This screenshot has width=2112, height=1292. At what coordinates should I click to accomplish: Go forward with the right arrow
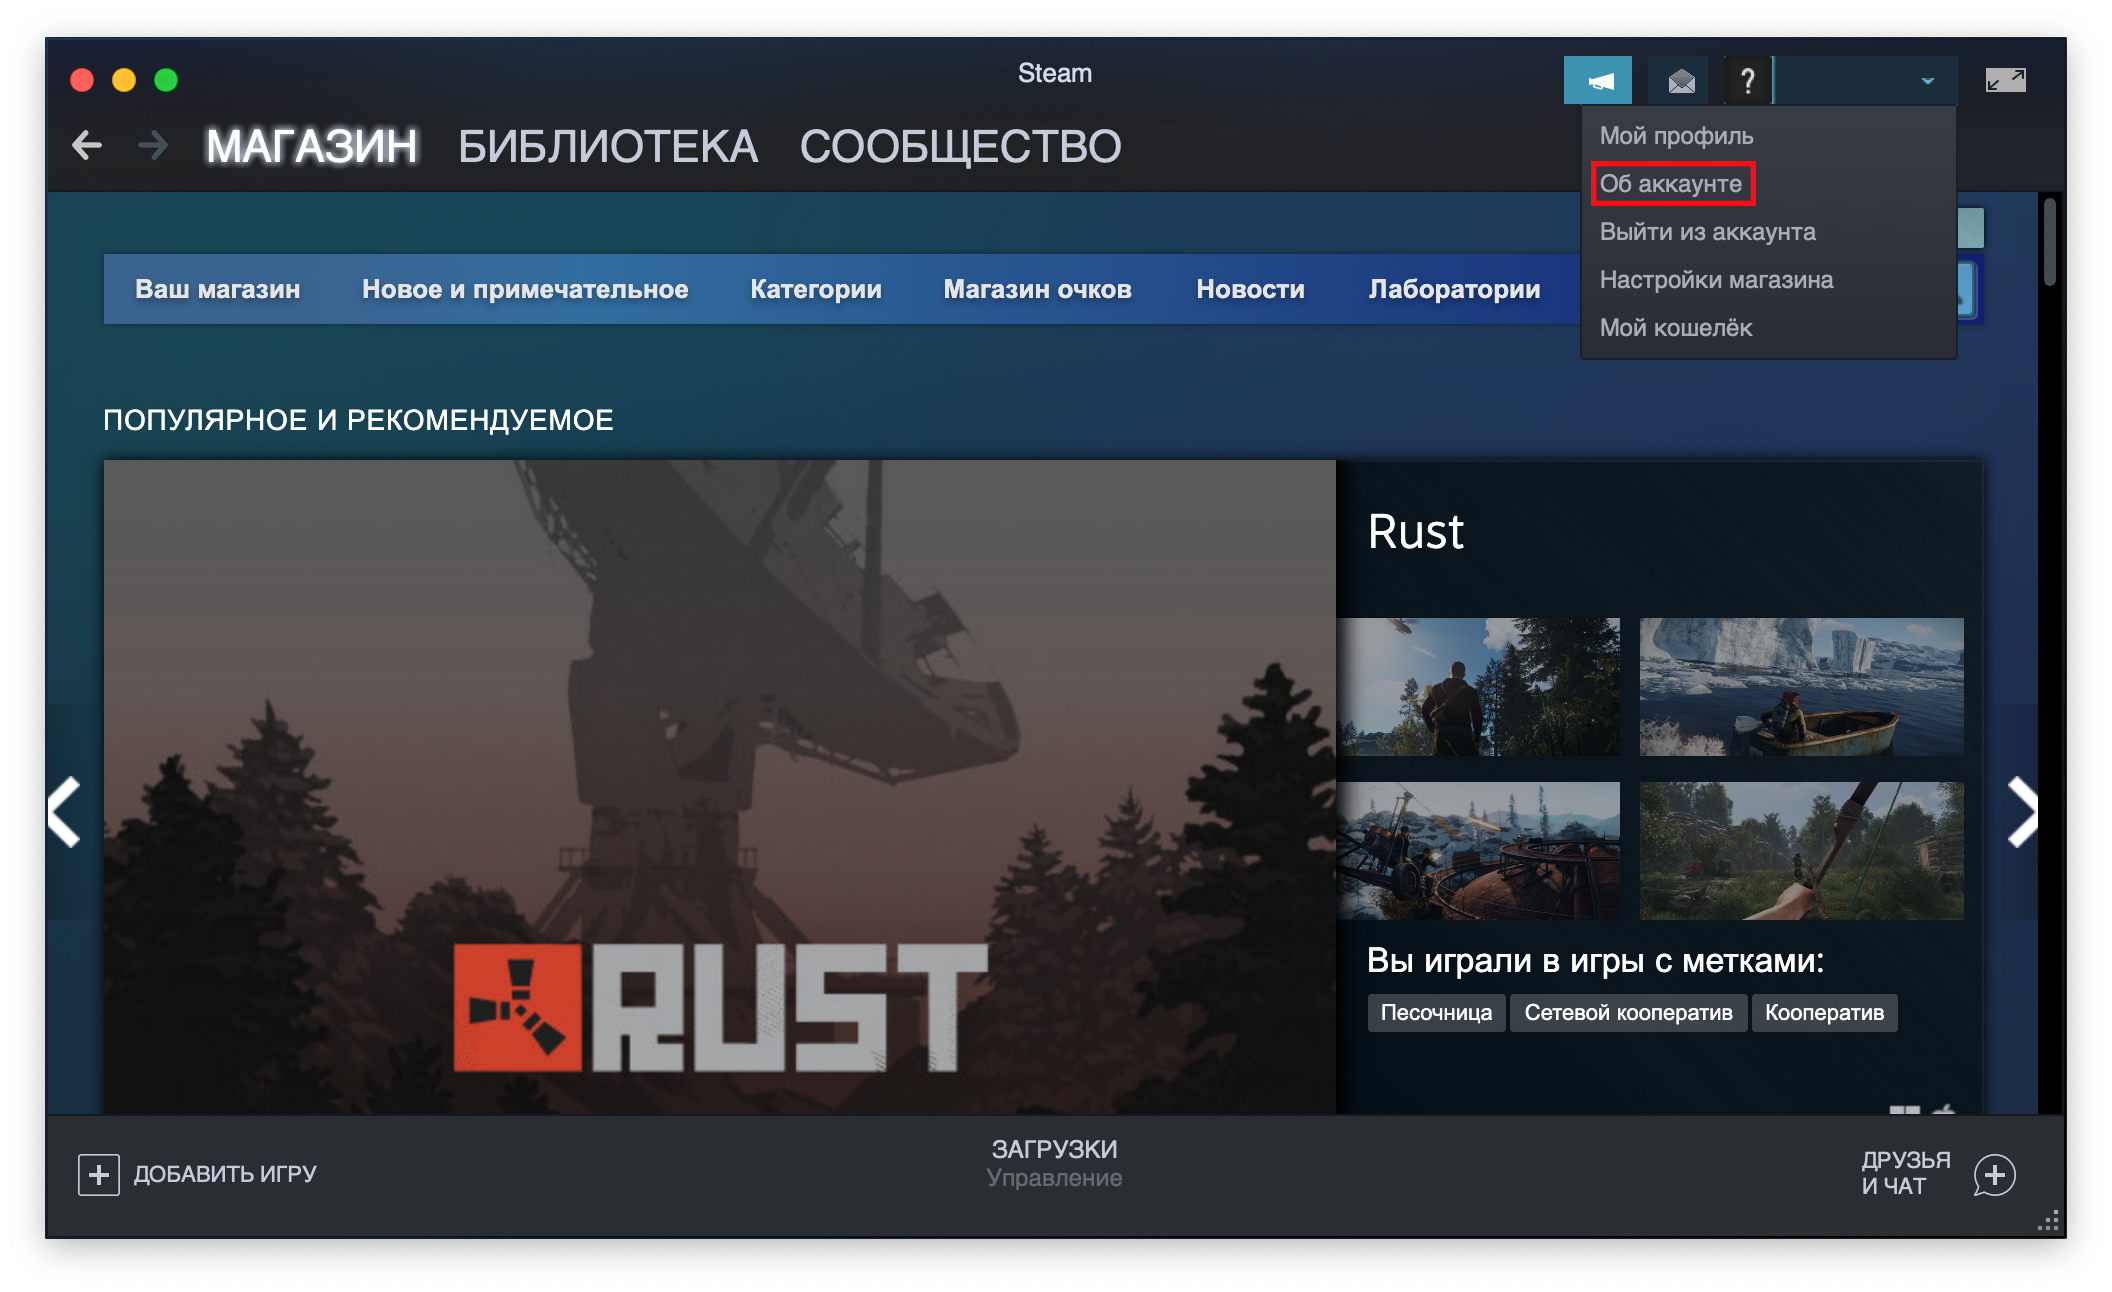153,146
